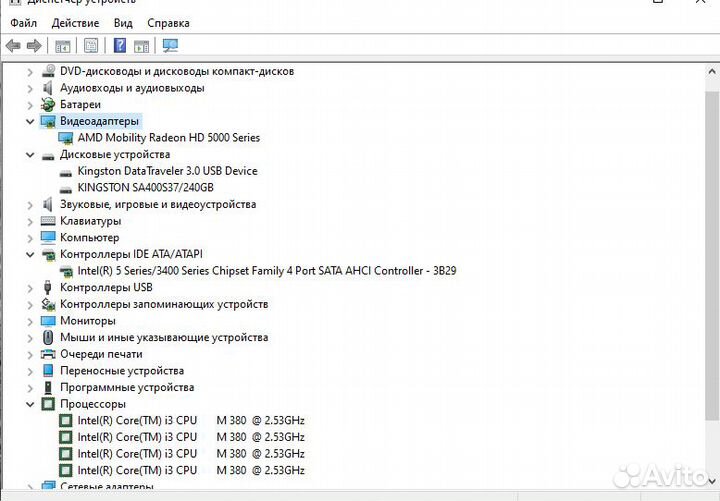The width and height of the screenshot is (720, 501).
Task: Select the Видеоадаптеры category label
Action: click(99, 121)
